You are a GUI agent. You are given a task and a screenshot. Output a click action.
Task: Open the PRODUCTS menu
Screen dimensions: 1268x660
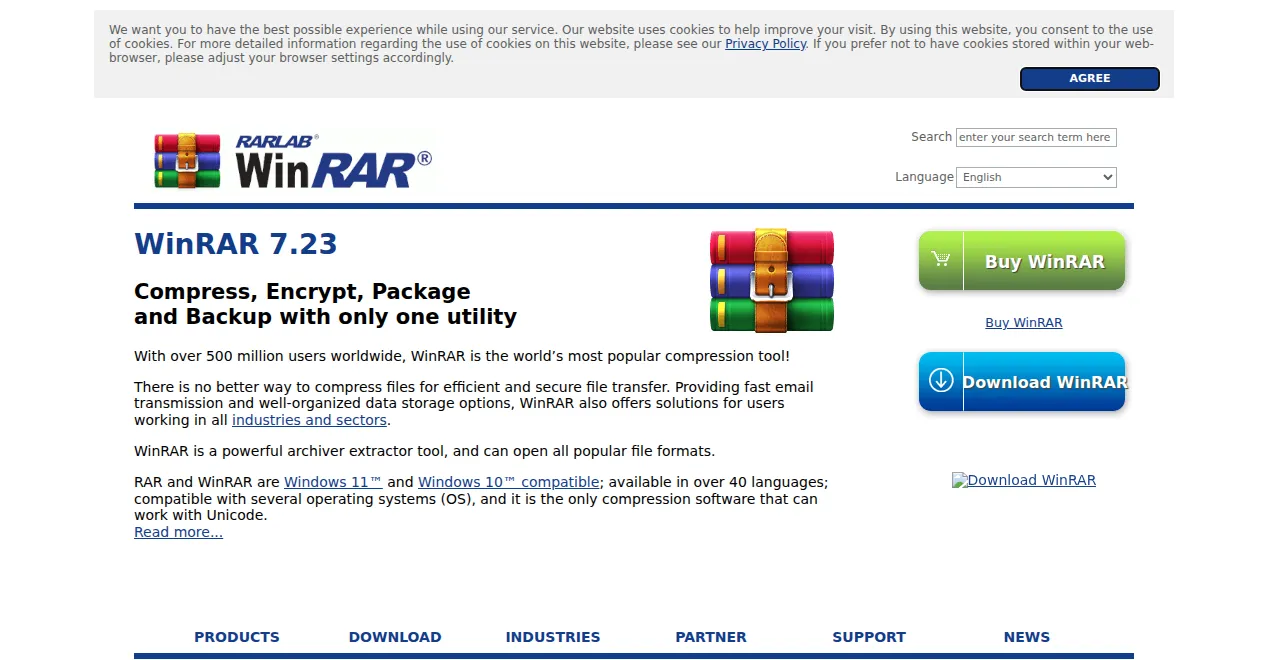pyautogui.click(x=237, y=637)
